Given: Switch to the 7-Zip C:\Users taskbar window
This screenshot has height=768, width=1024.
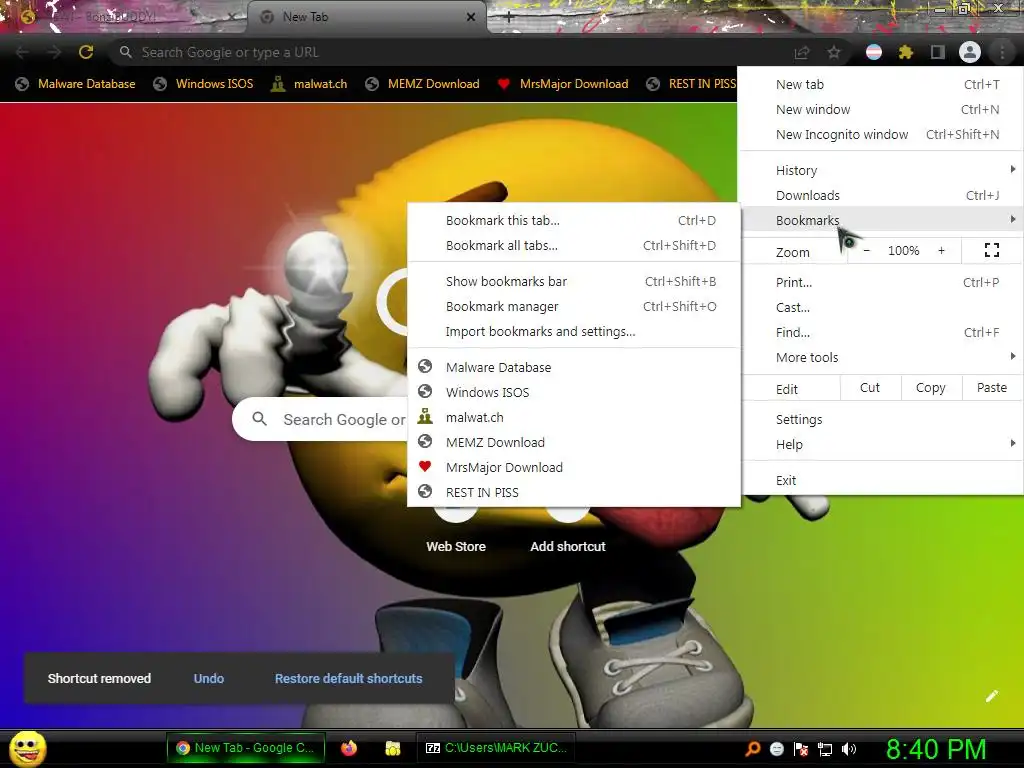Looking at the screenshot, I should 496,748.
